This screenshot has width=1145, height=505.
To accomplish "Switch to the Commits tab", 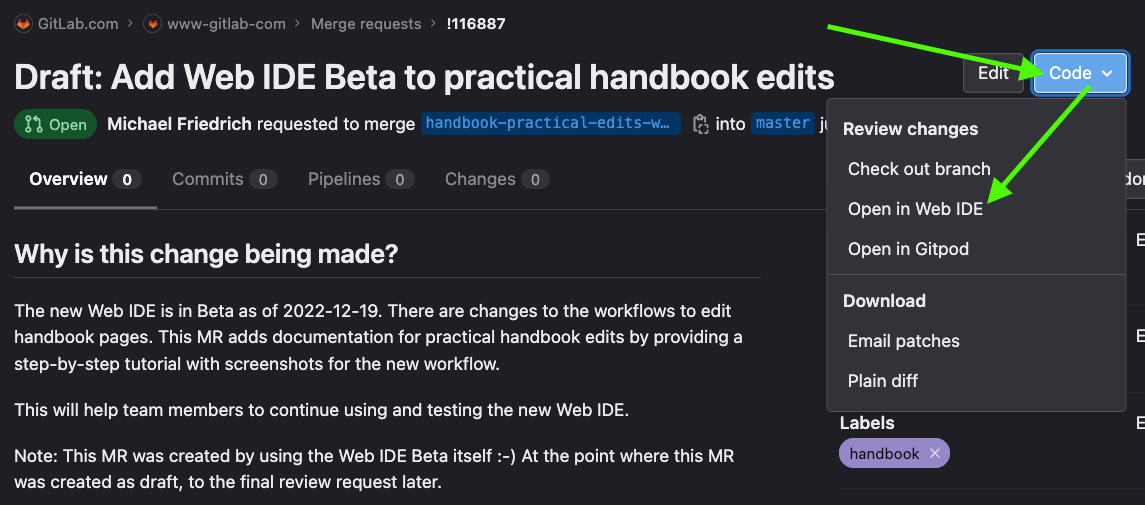I will pos(224,179).
